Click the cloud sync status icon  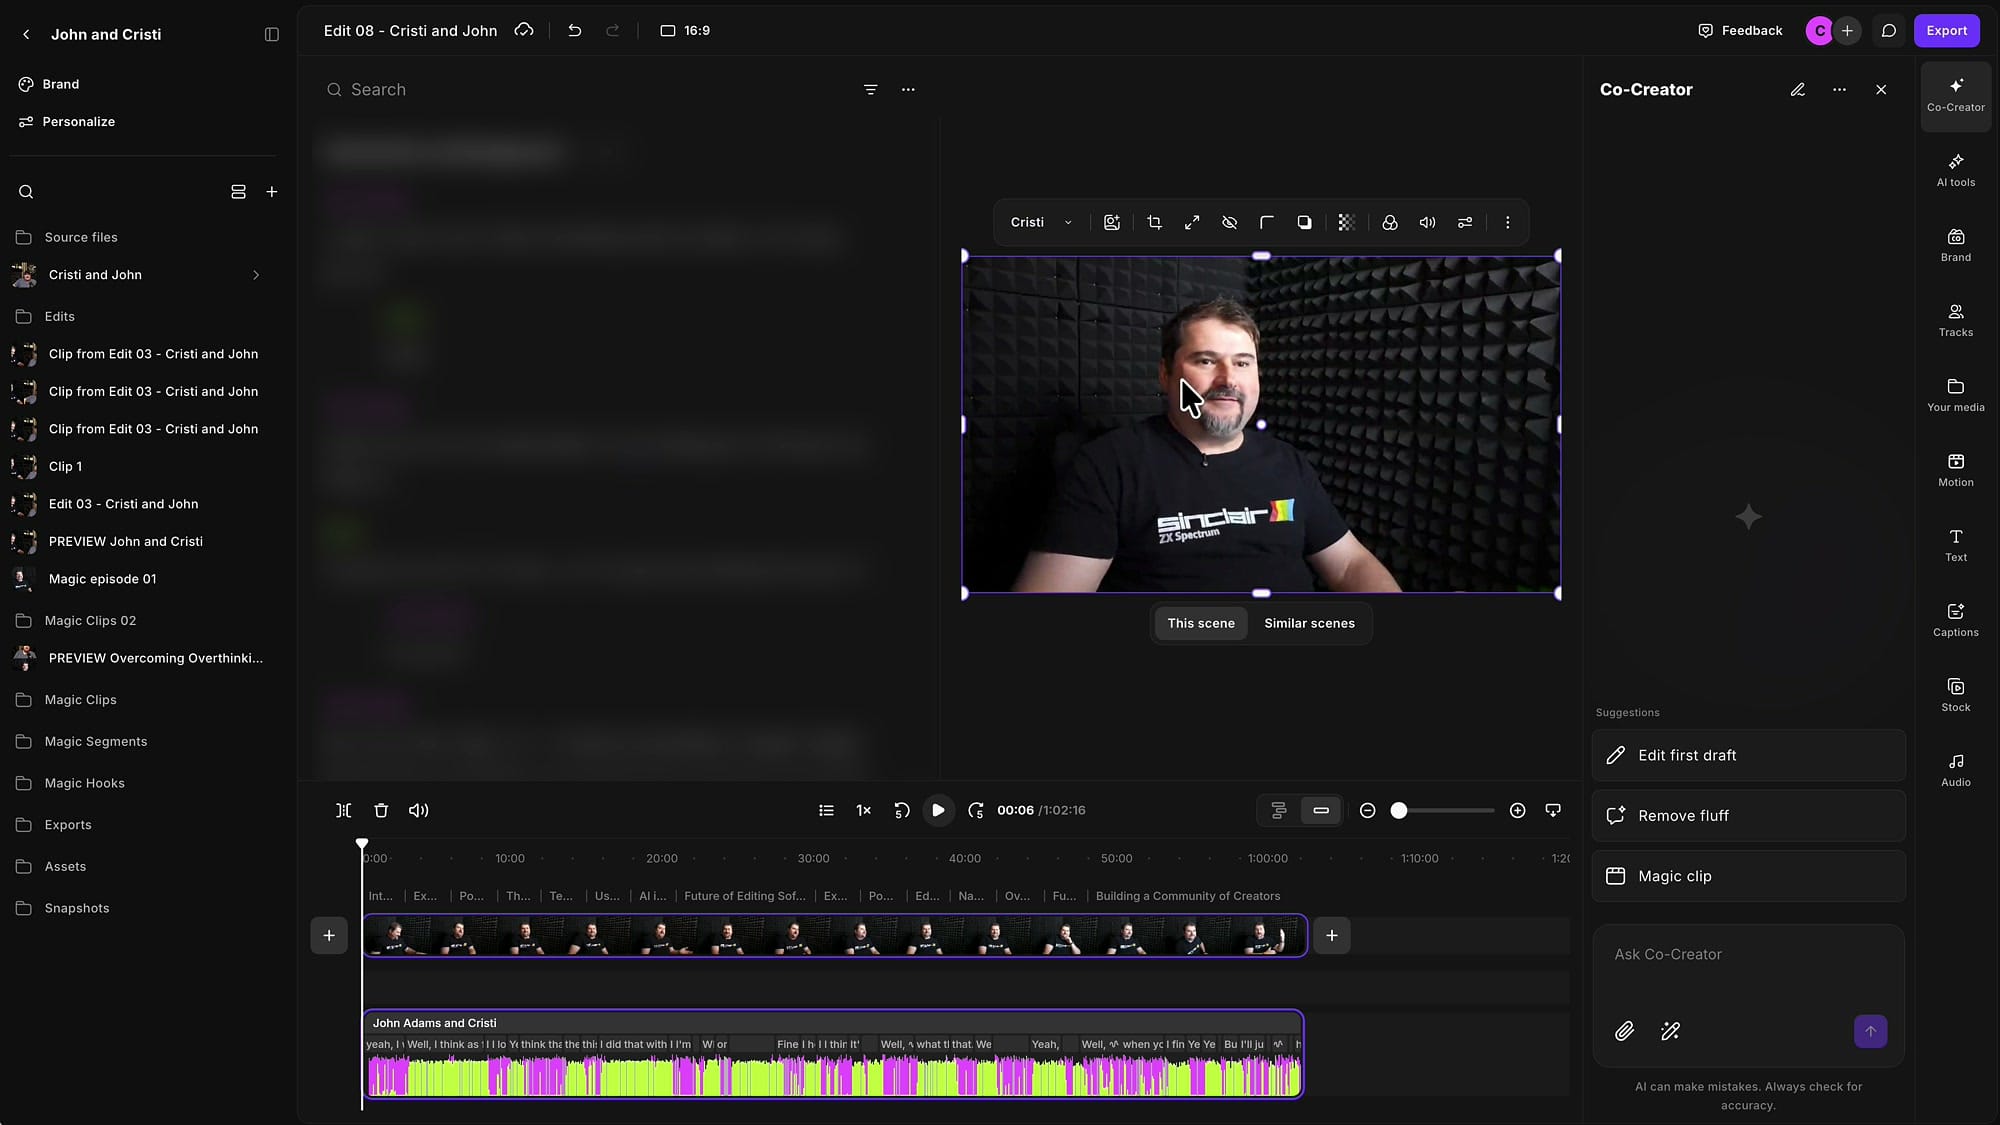(524, 31)
